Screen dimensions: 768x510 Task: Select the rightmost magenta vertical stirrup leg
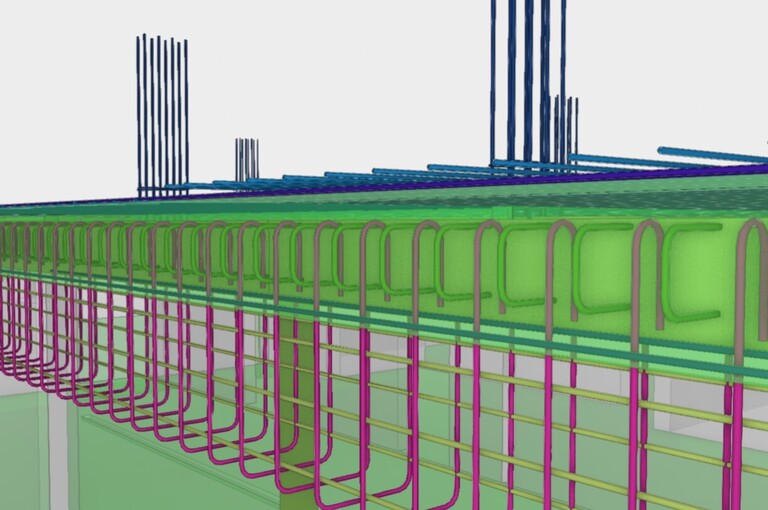click(x=736, y=440)
